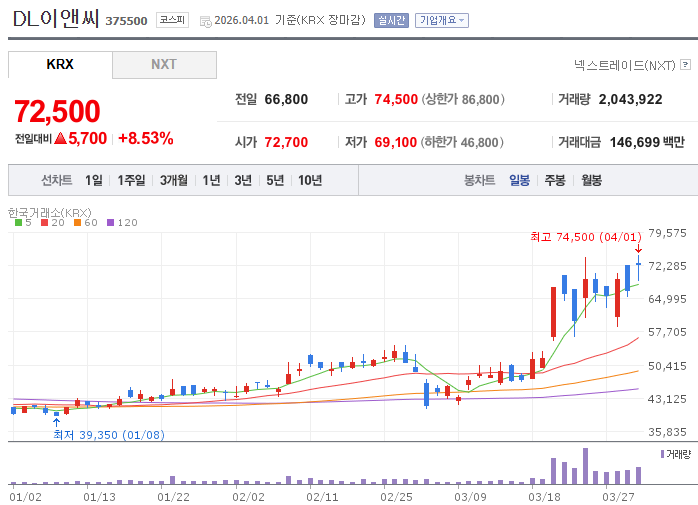The width and height of the screenshot is (698, 505).
Task: Click the 03/18 date on the chart axis
Action: coord(544,497)
